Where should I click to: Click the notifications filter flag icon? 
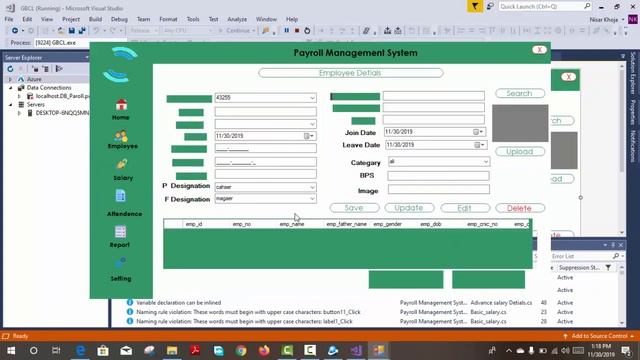coord(475,7)
